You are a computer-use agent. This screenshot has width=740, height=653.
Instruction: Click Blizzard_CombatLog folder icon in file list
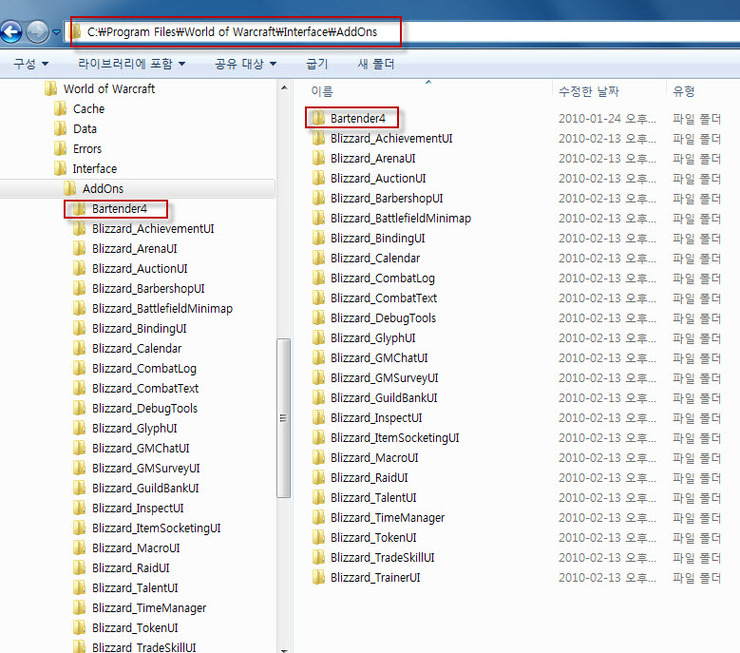click(x=319, y=278)
